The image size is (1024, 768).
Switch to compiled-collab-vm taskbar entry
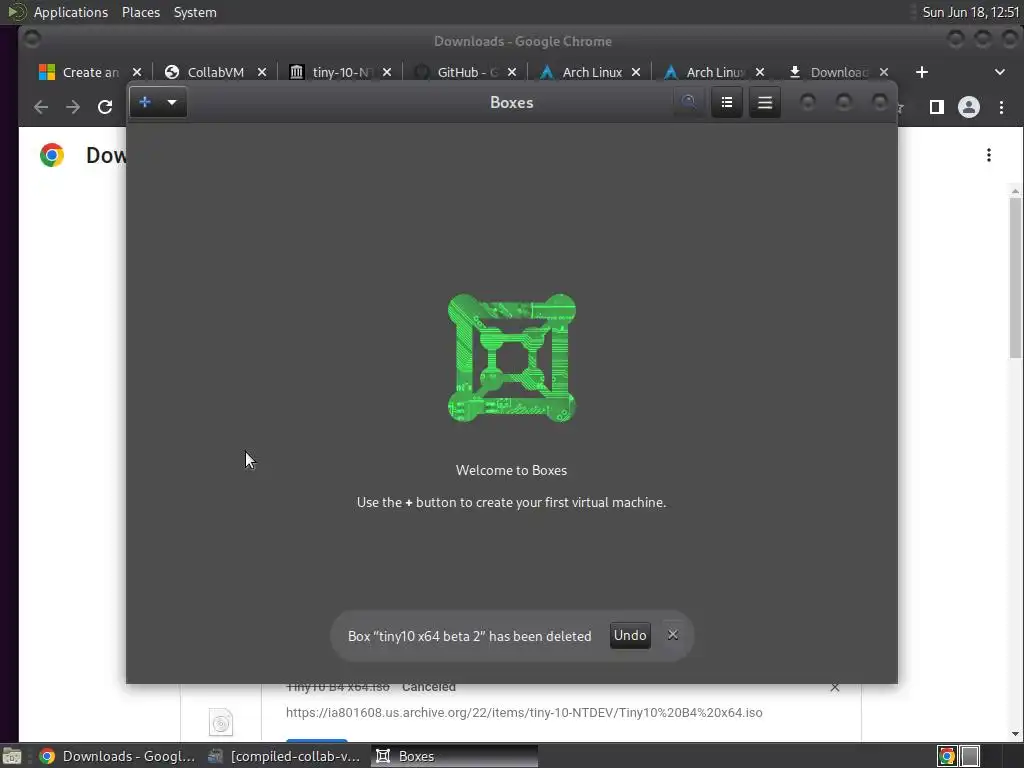(x=284, y=756)
